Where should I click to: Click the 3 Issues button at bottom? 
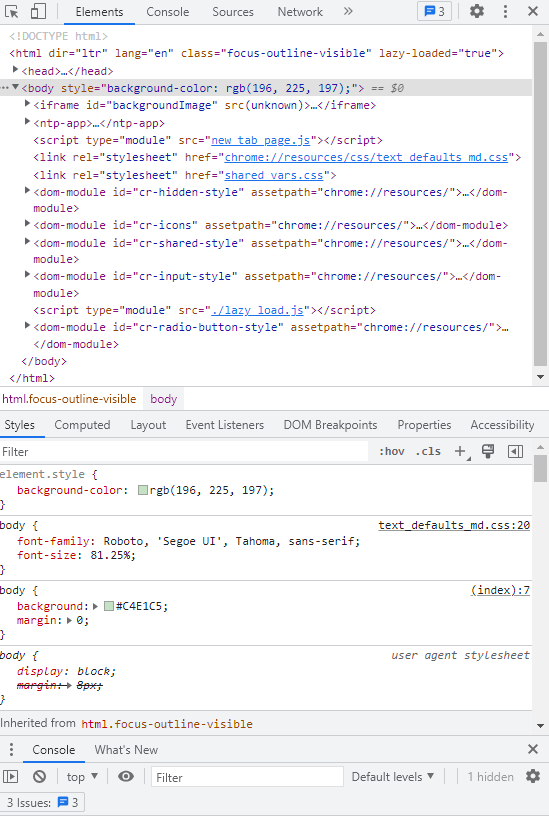(x=43, y=802)
